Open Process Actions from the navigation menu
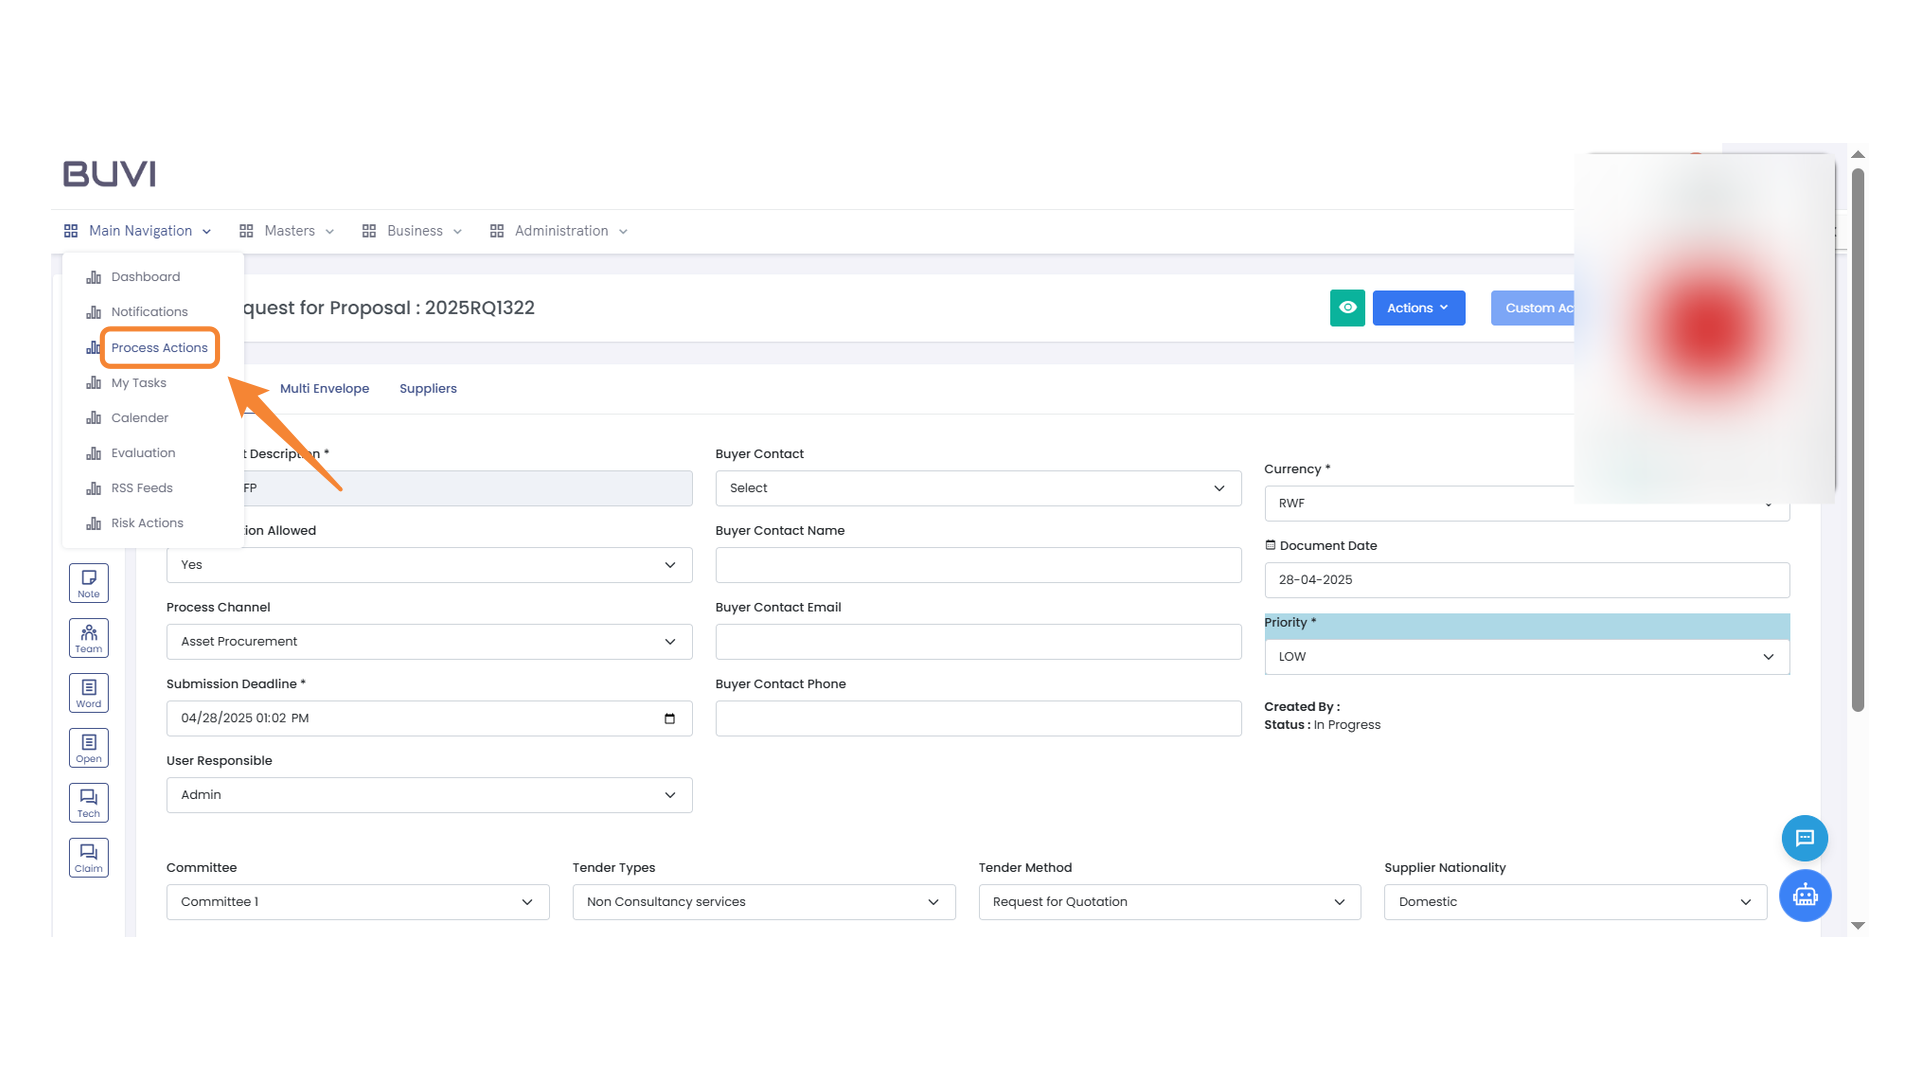Viewport: 1920px width, 1080px height. (160, 347)
